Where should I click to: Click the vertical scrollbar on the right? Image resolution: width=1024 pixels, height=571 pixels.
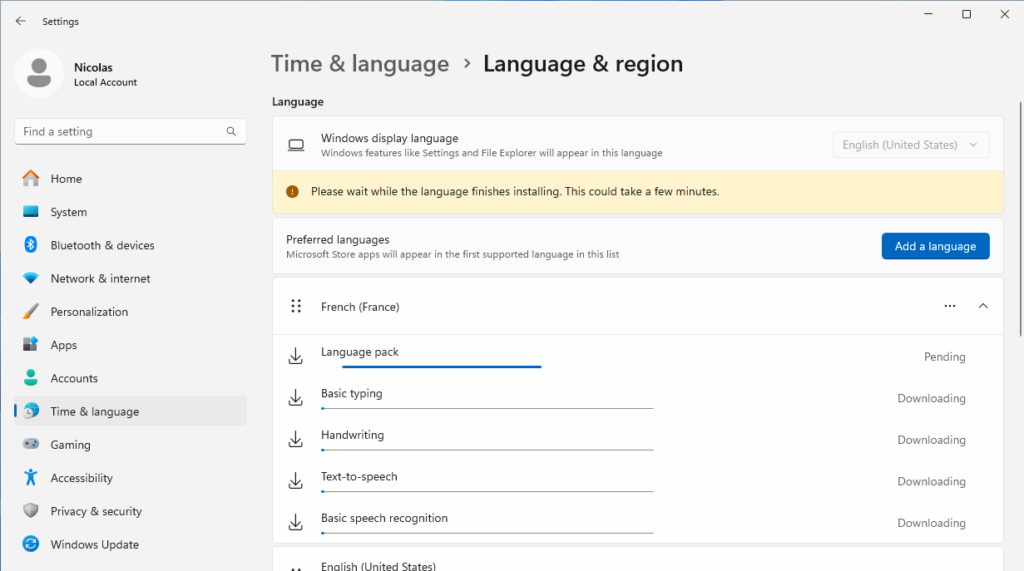1020,219
